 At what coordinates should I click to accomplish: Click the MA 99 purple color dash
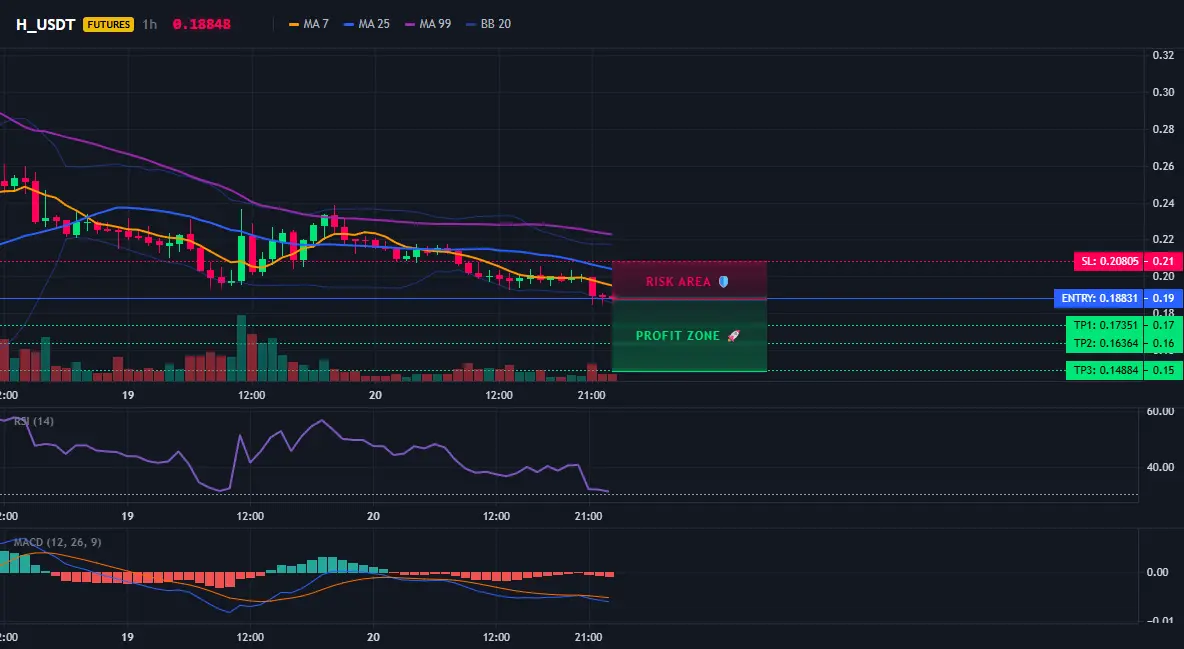coord(410,24)
